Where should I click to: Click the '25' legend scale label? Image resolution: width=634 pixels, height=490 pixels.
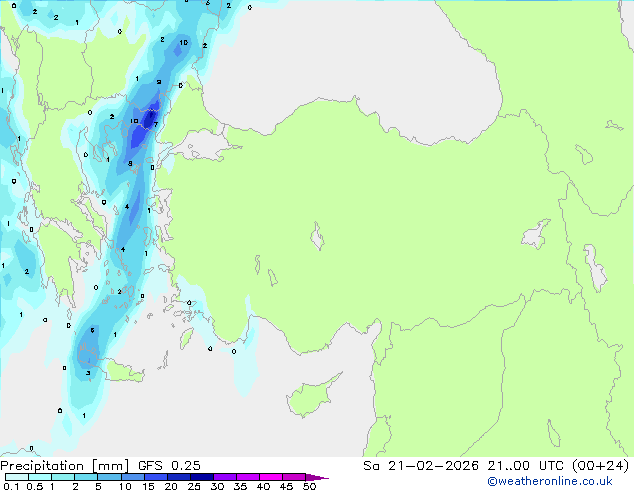click(x=194, y=486)
